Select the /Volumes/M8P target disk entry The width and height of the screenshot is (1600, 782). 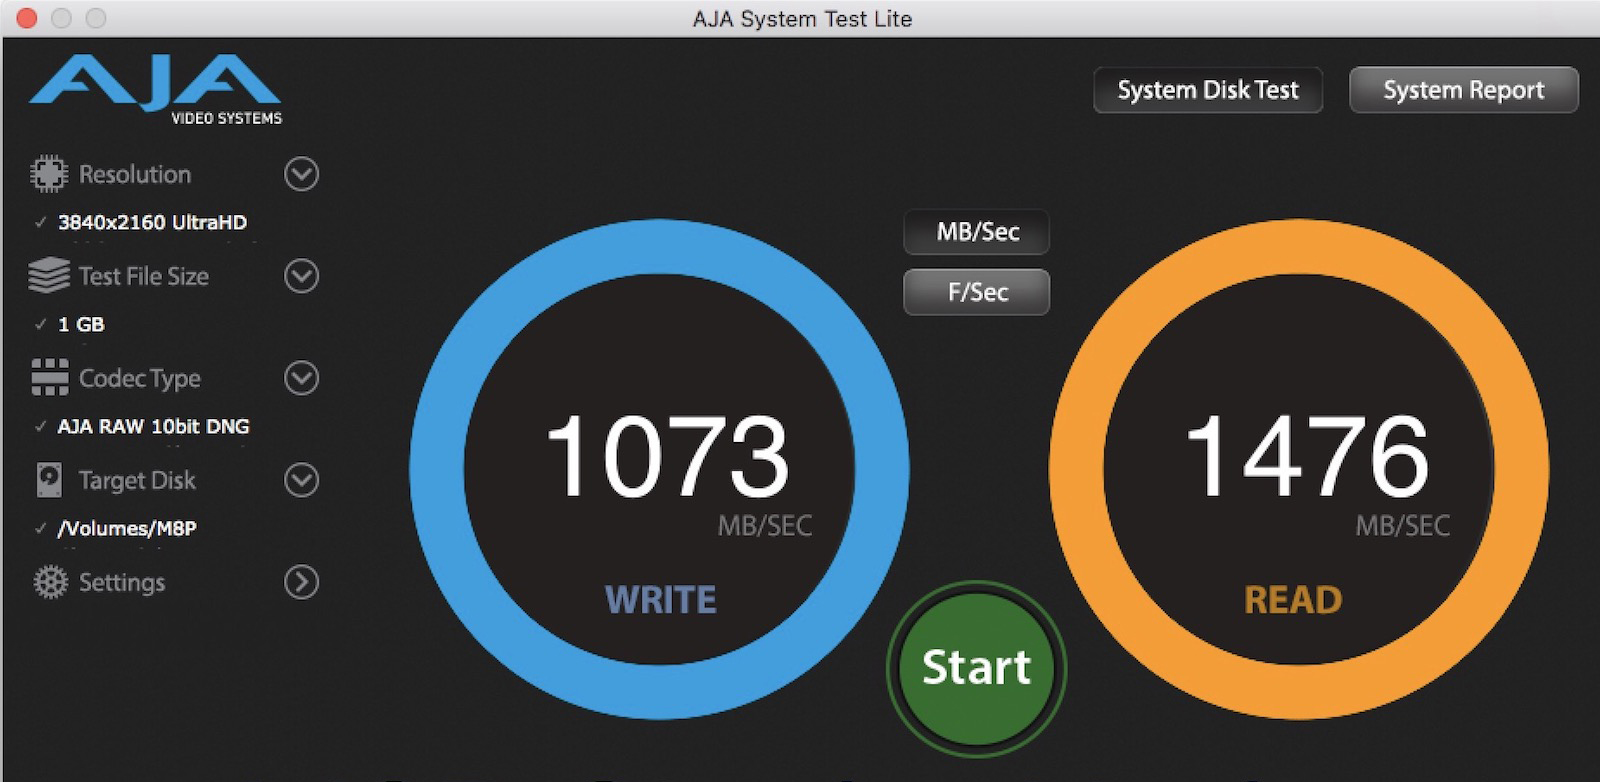(x=127, y=529)
